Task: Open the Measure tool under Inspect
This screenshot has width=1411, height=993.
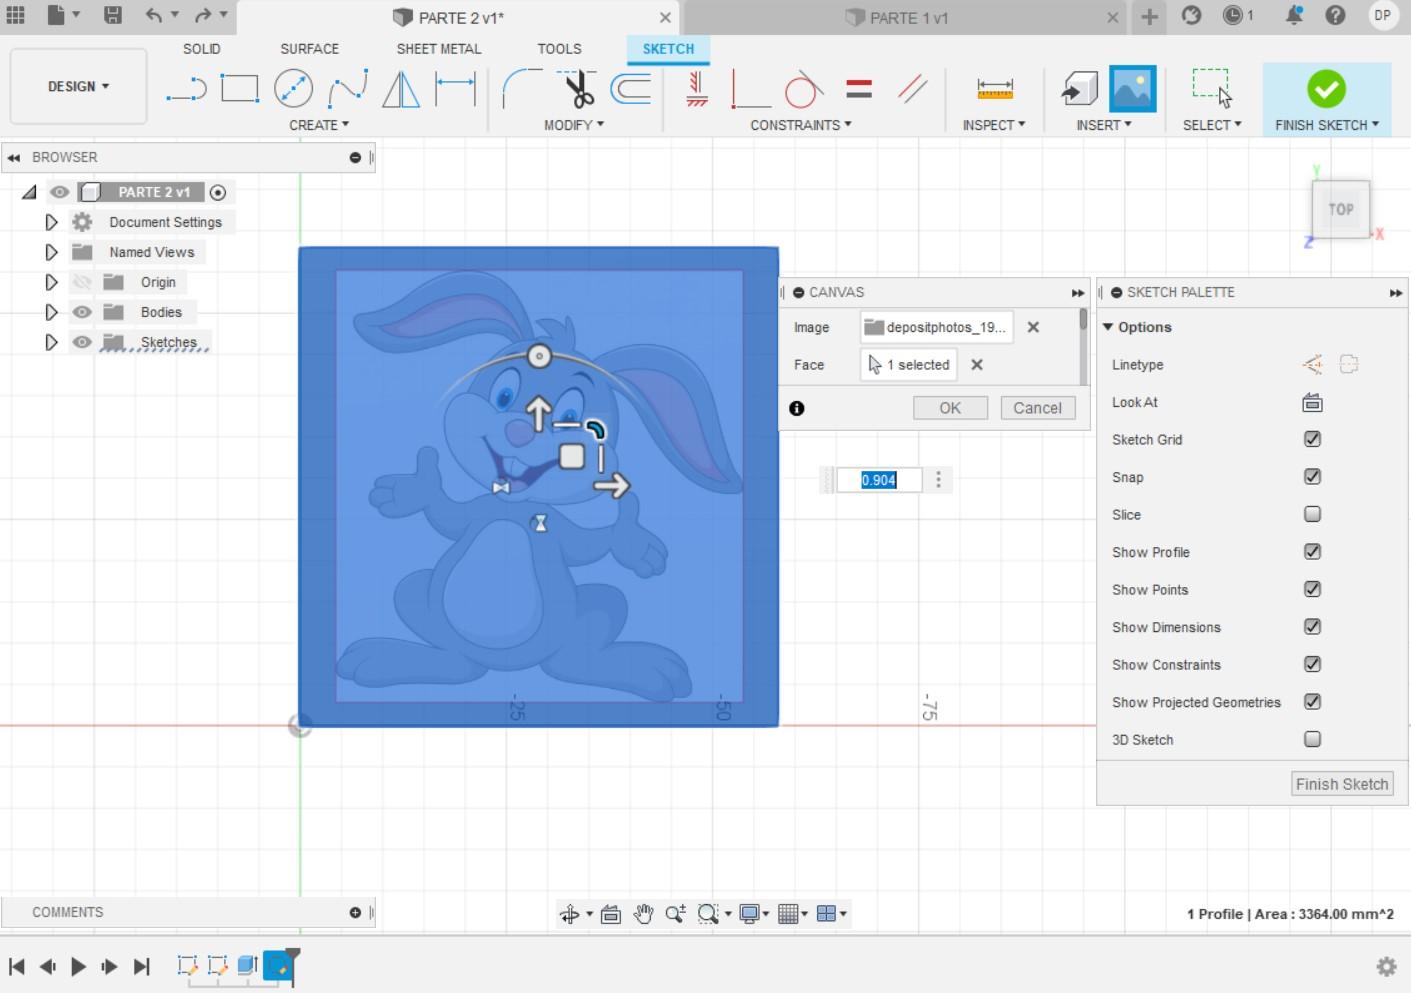Action: tap(994, 89)
